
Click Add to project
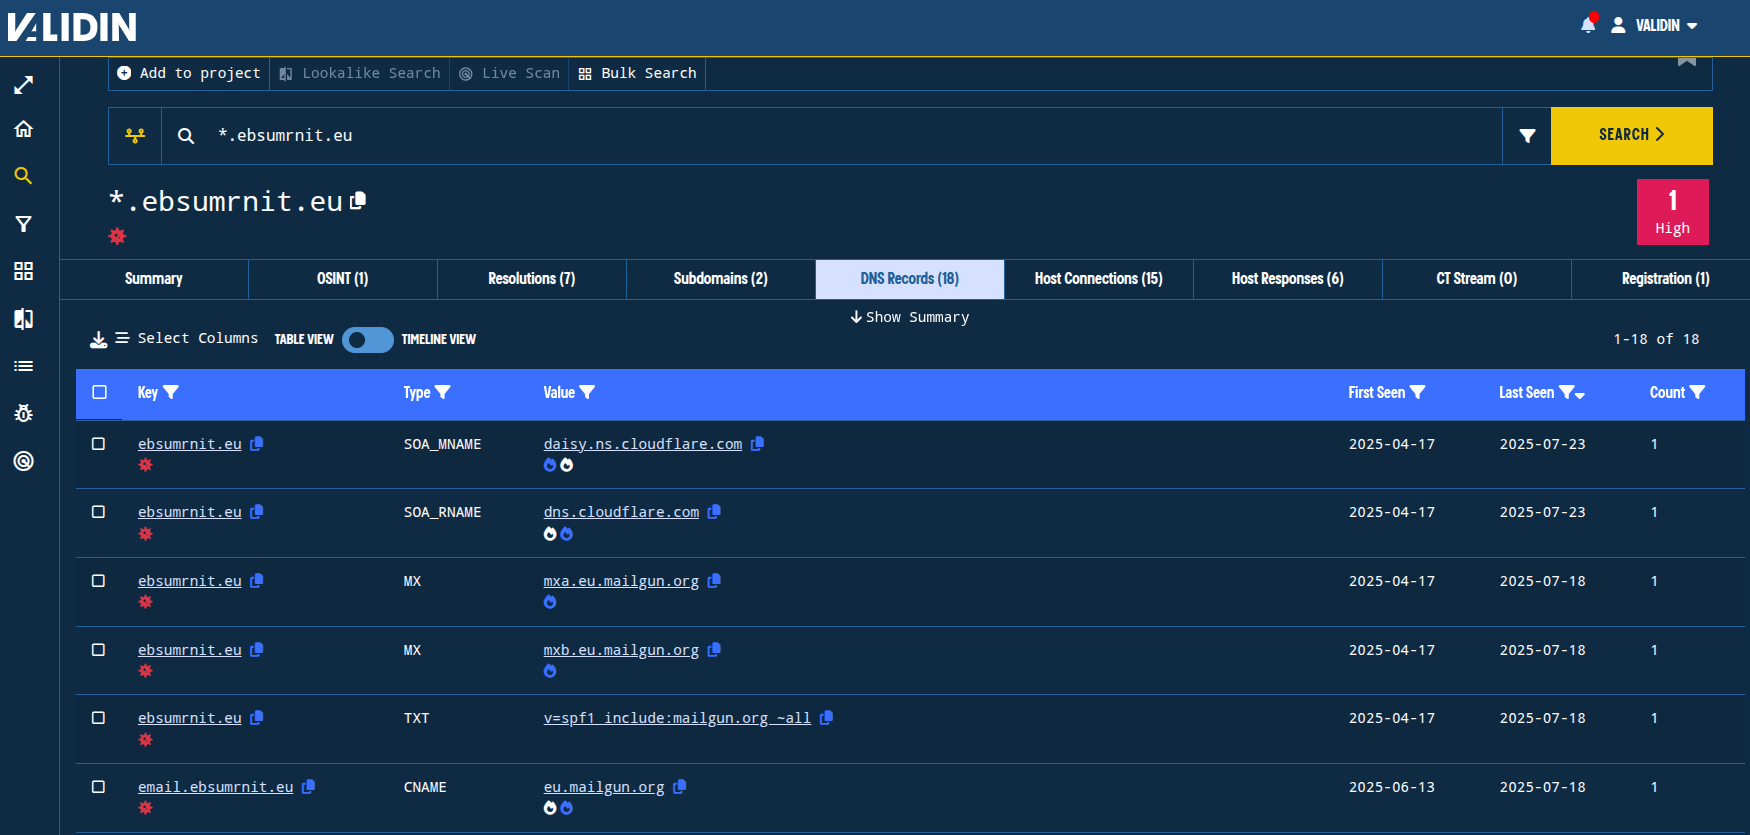point(189,73)
